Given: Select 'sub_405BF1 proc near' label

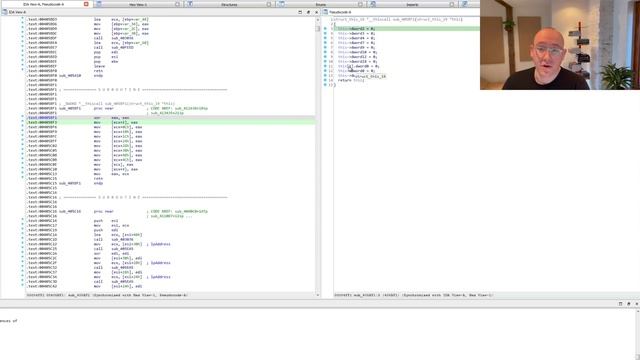Looking at the screenshot, I should click(87, 109).
